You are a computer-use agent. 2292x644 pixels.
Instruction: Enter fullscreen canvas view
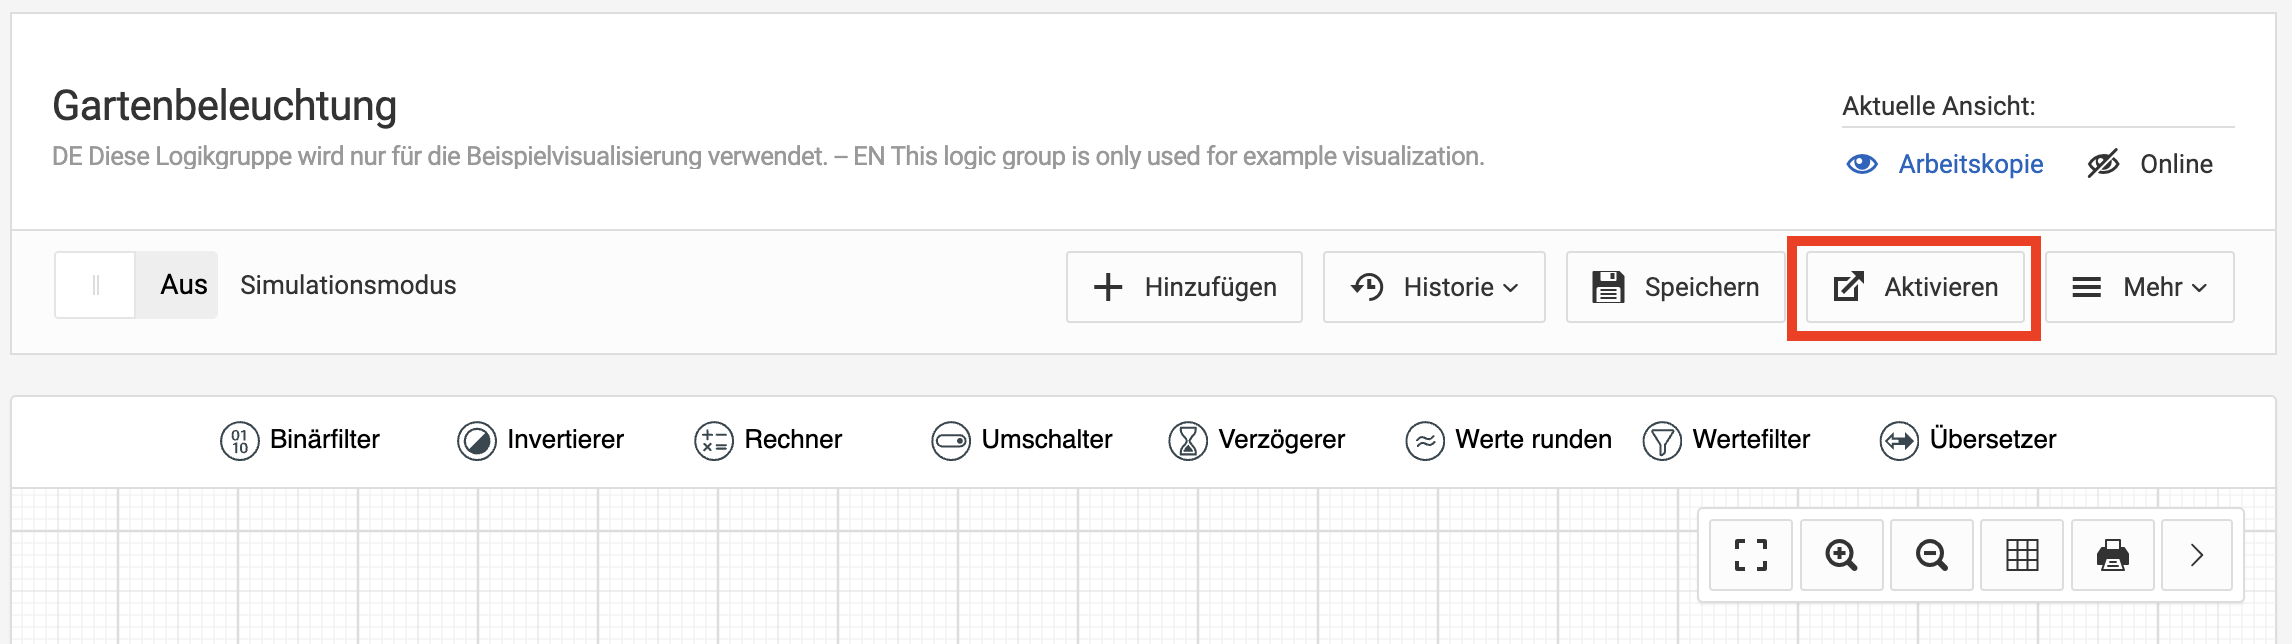(1750, 555)
